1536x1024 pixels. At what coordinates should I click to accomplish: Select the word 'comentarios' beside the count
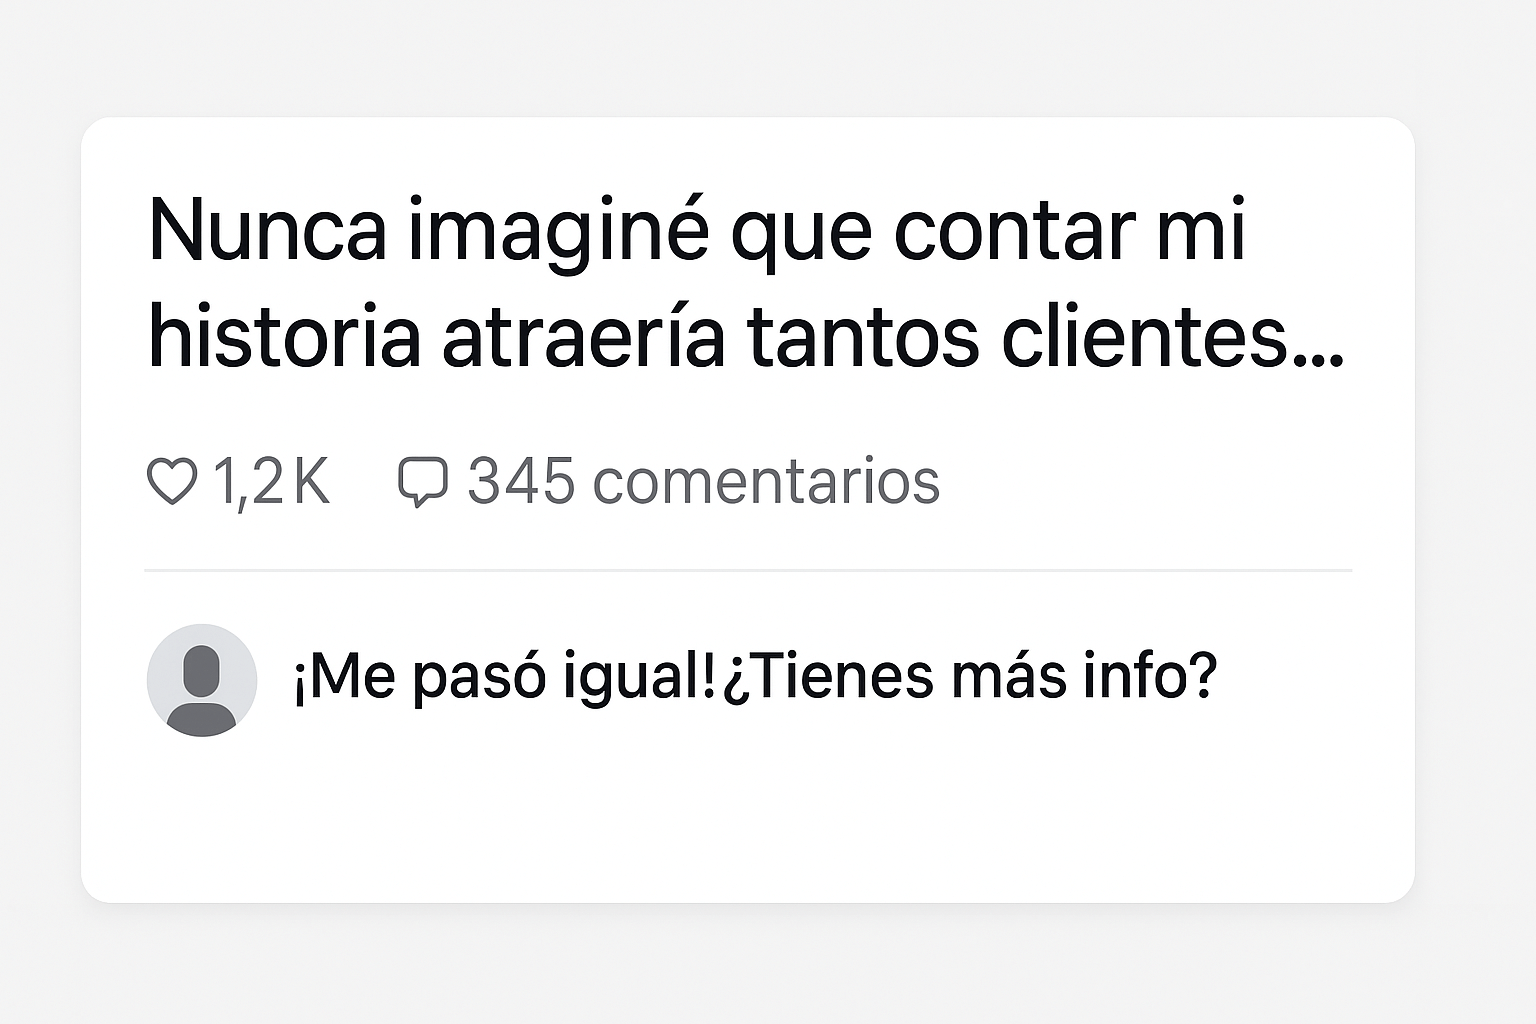pyautogui.click(x=766, y=482)
